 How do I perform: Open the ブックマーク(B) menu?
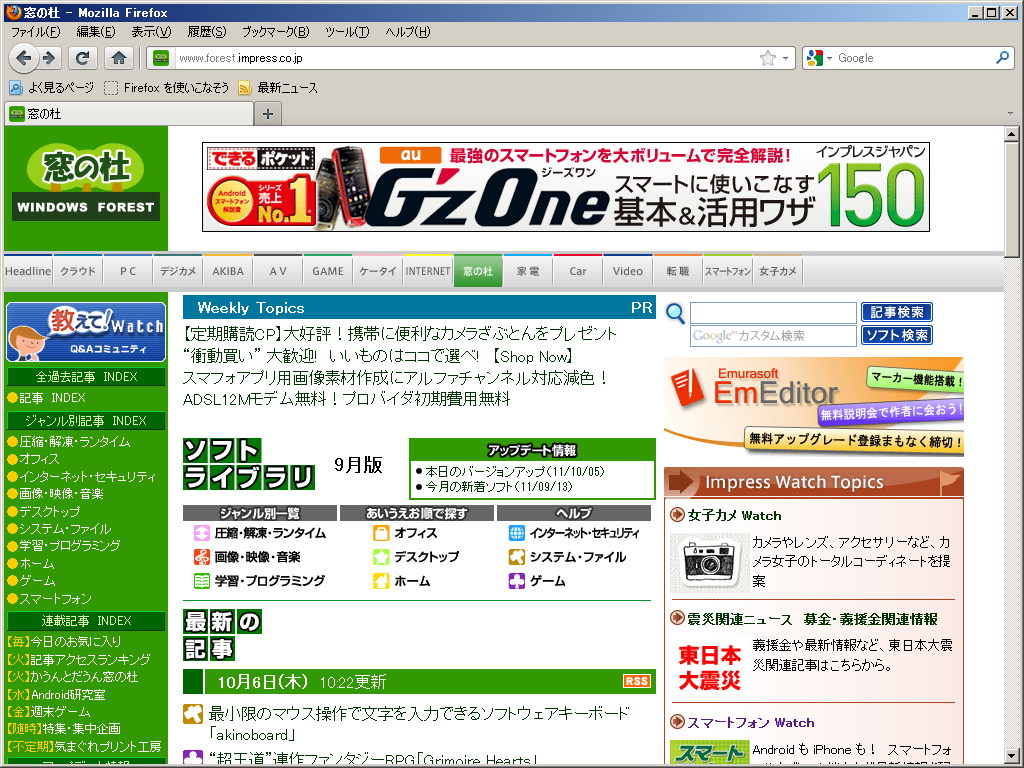point(276,31)
